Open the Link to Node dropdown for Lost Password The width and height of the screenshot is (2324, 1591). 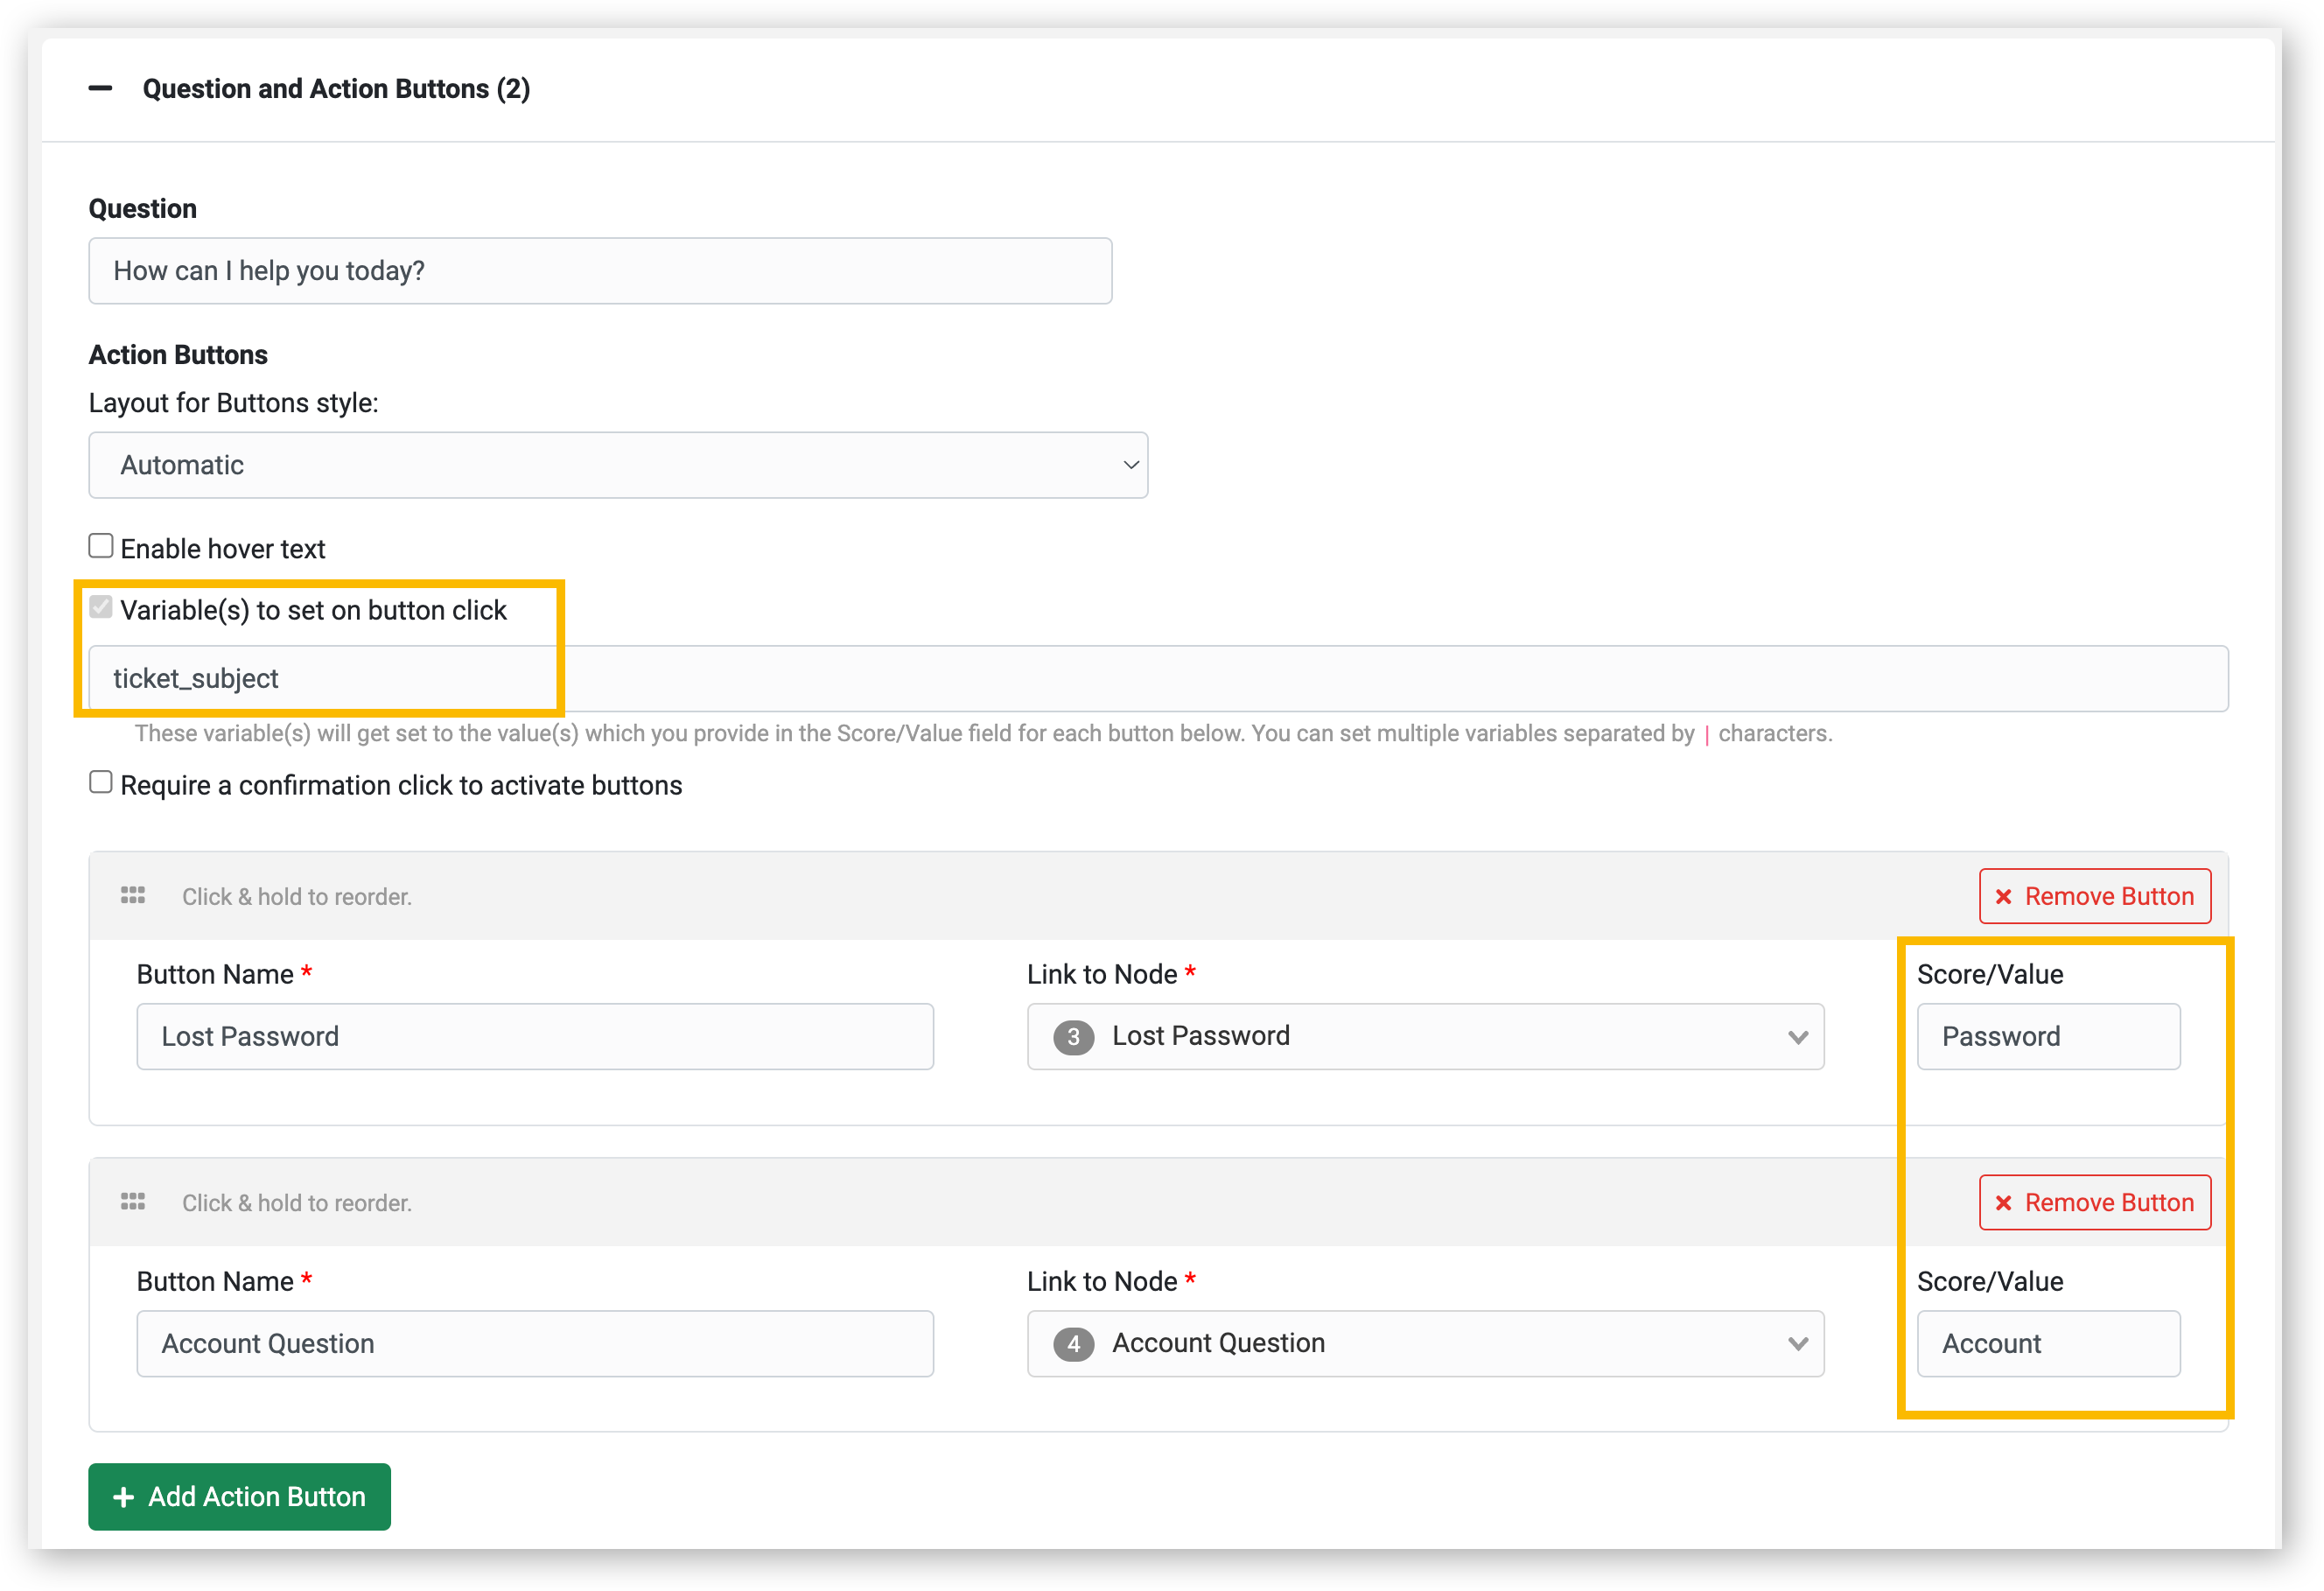[x=1798, y=1037]
